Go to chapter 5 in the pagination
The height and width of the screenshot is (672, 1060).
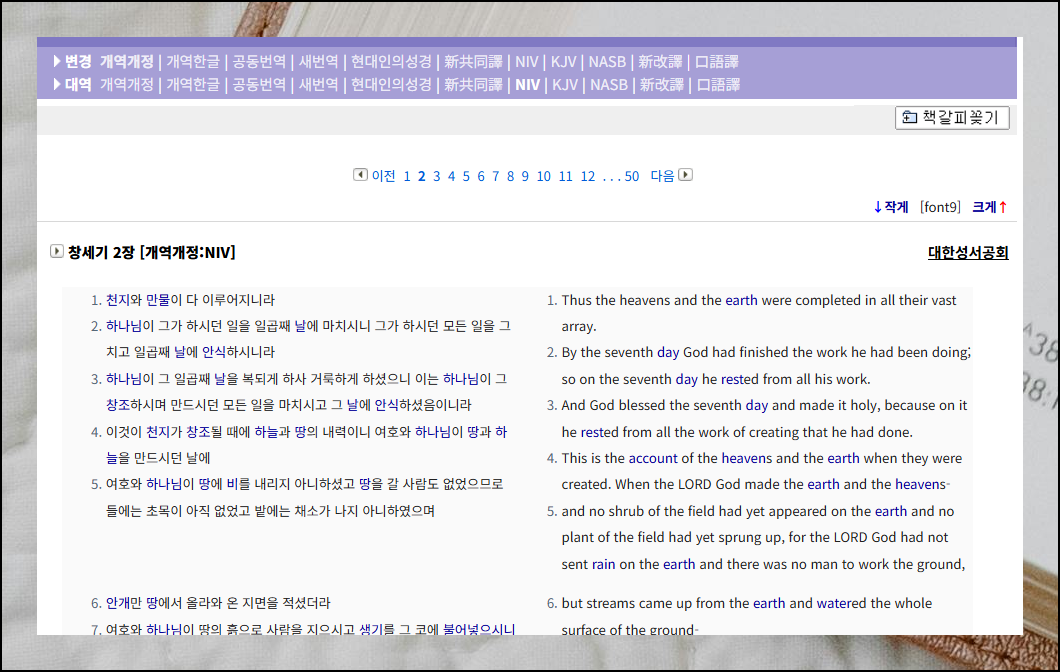click(466, 176)
